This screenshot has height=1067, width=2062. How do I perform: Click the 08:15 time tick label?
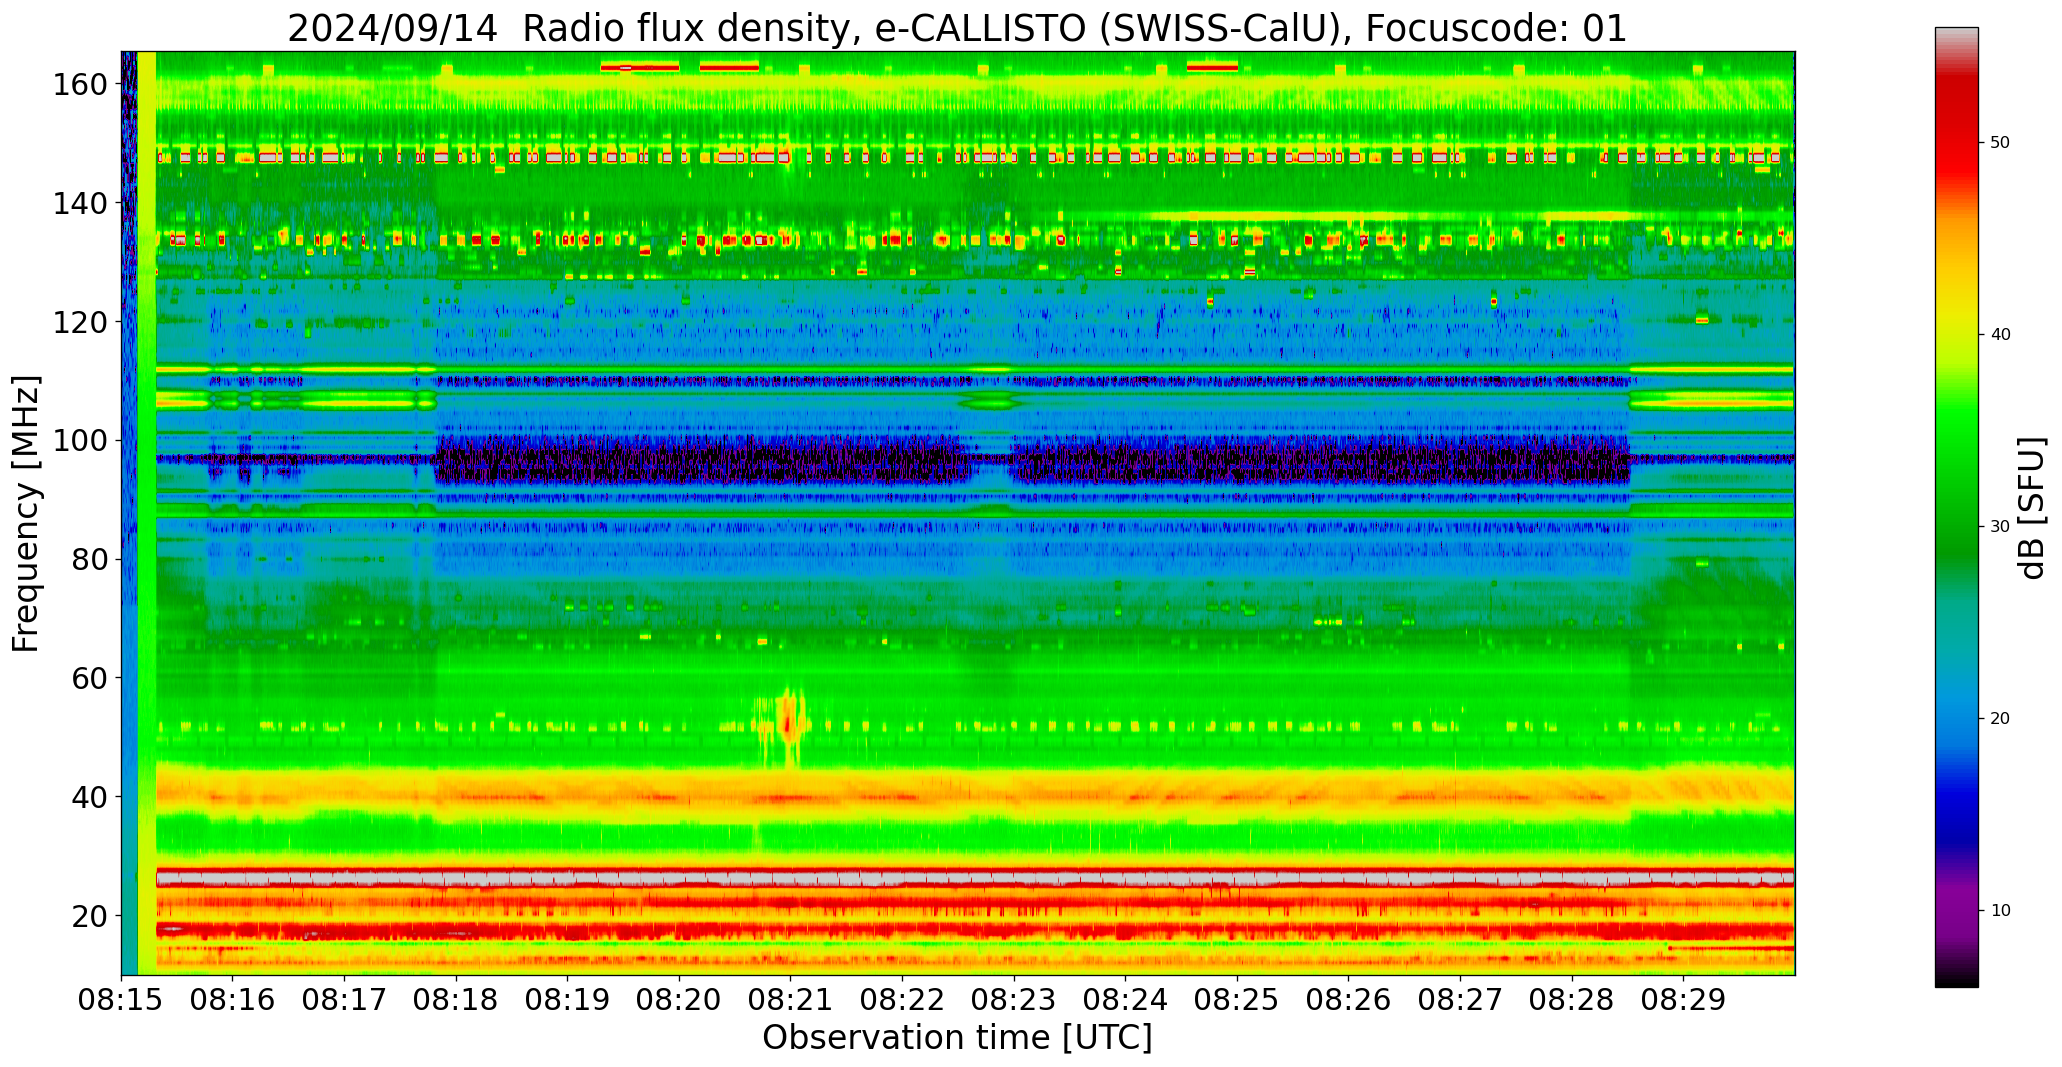pyautogui.click(x=121, y=999)
